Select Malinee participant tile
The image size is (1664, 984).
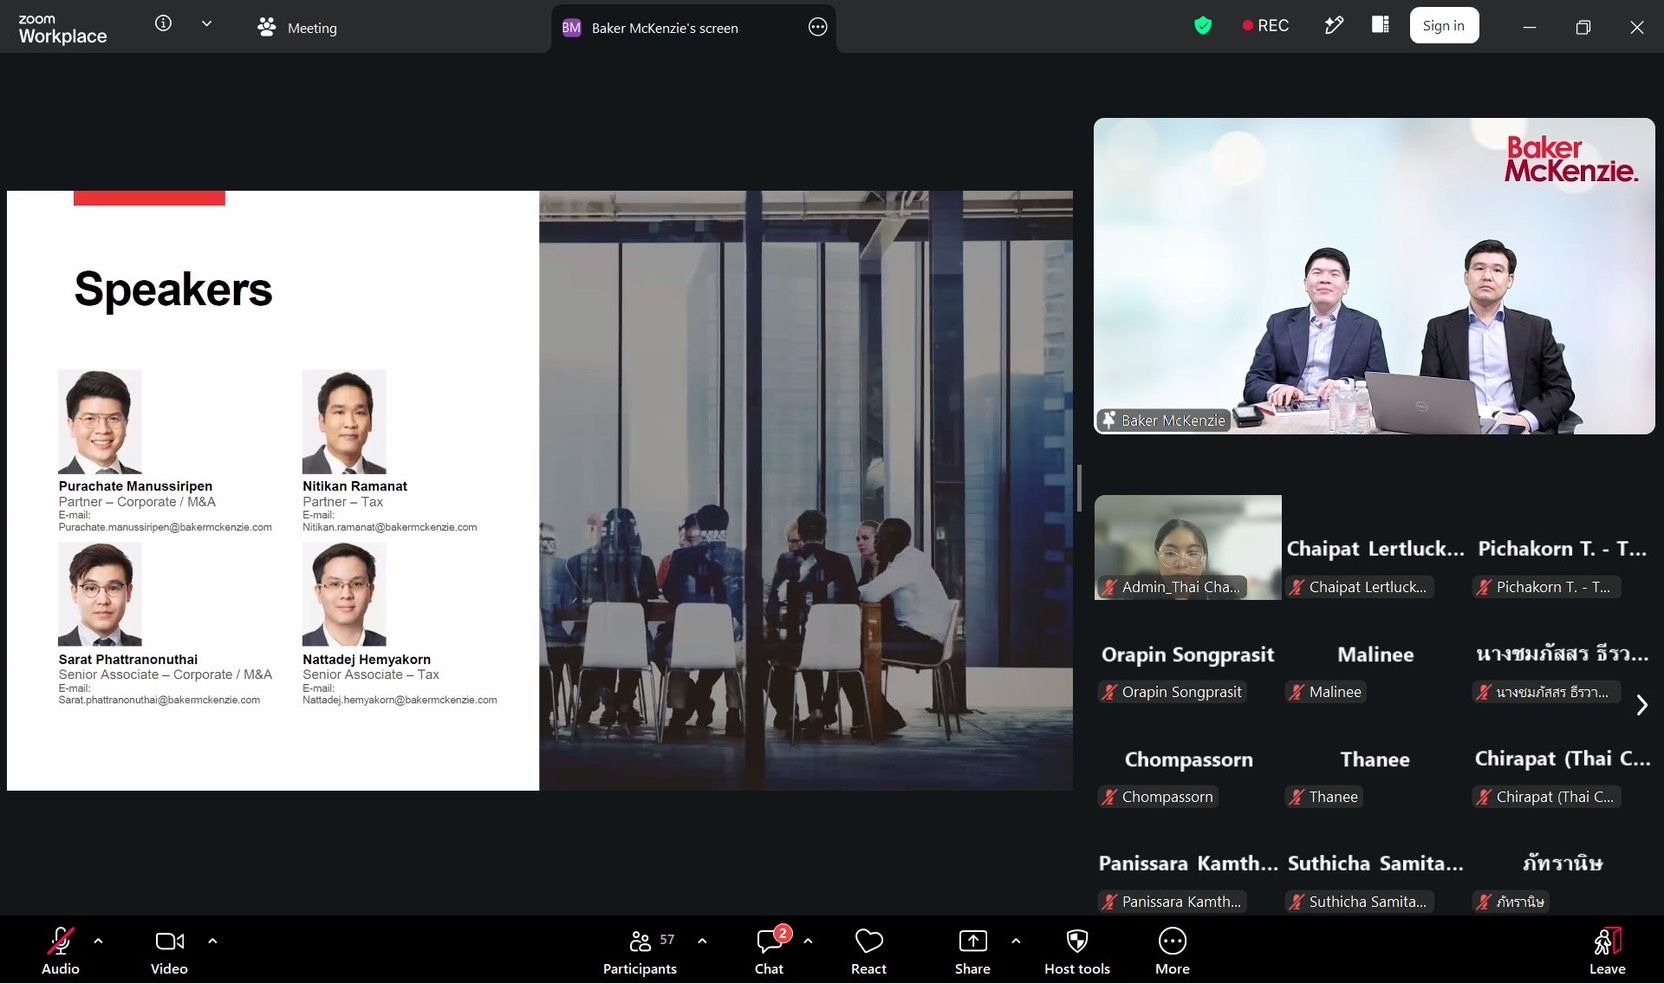point(1375,653)
